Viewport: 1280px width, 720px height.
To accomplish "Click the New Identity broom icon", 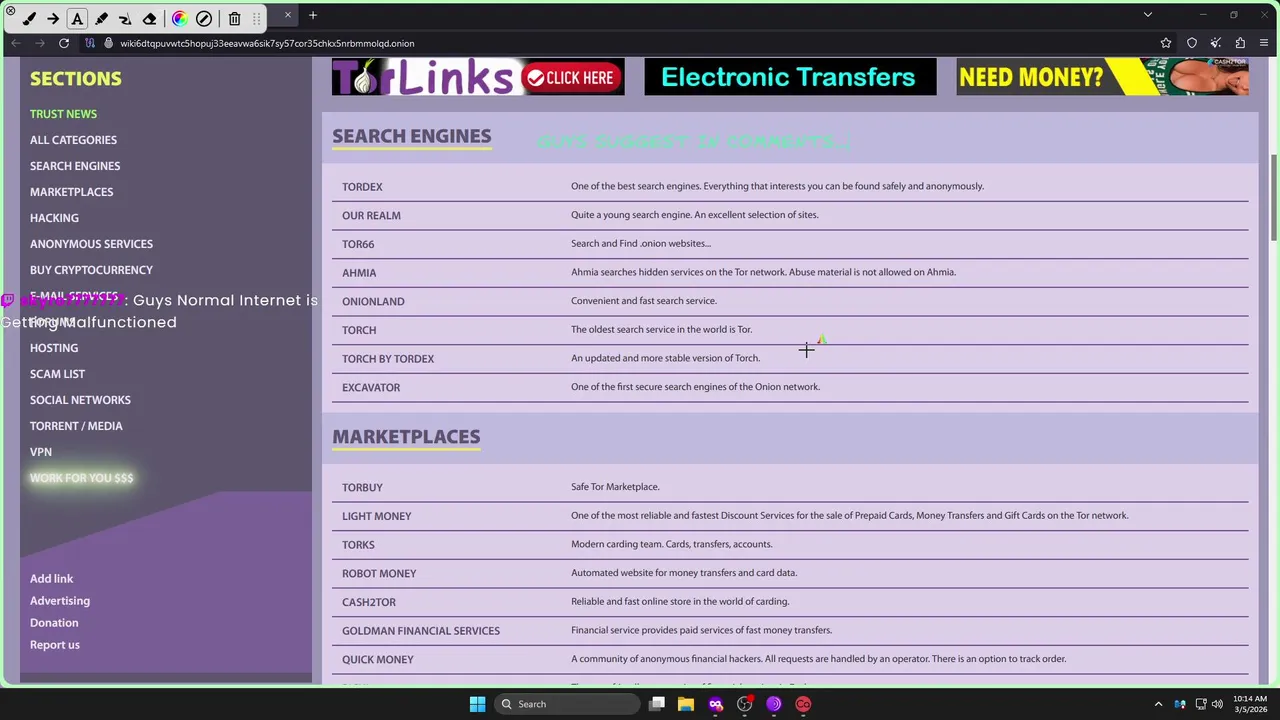I will pos(1216,43).
